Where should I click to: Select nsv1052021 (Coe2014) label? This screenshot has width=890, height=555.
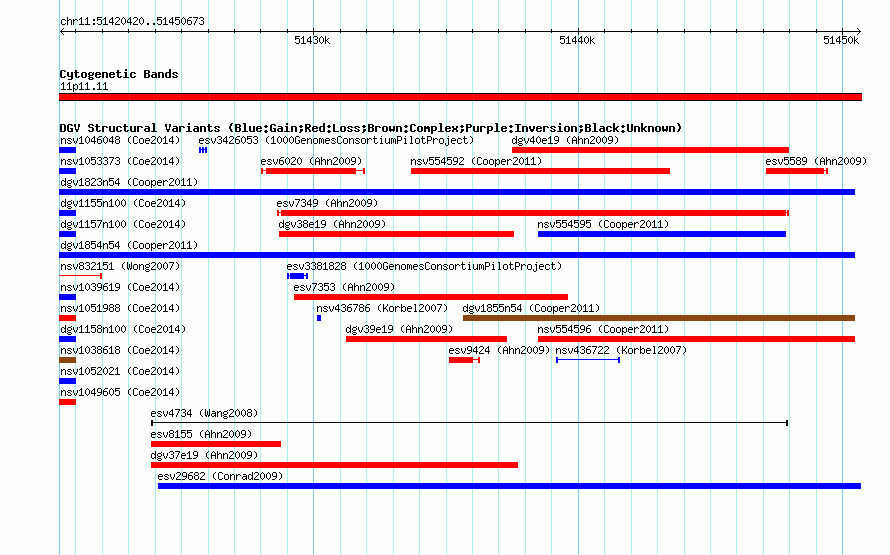coord(120,371)
